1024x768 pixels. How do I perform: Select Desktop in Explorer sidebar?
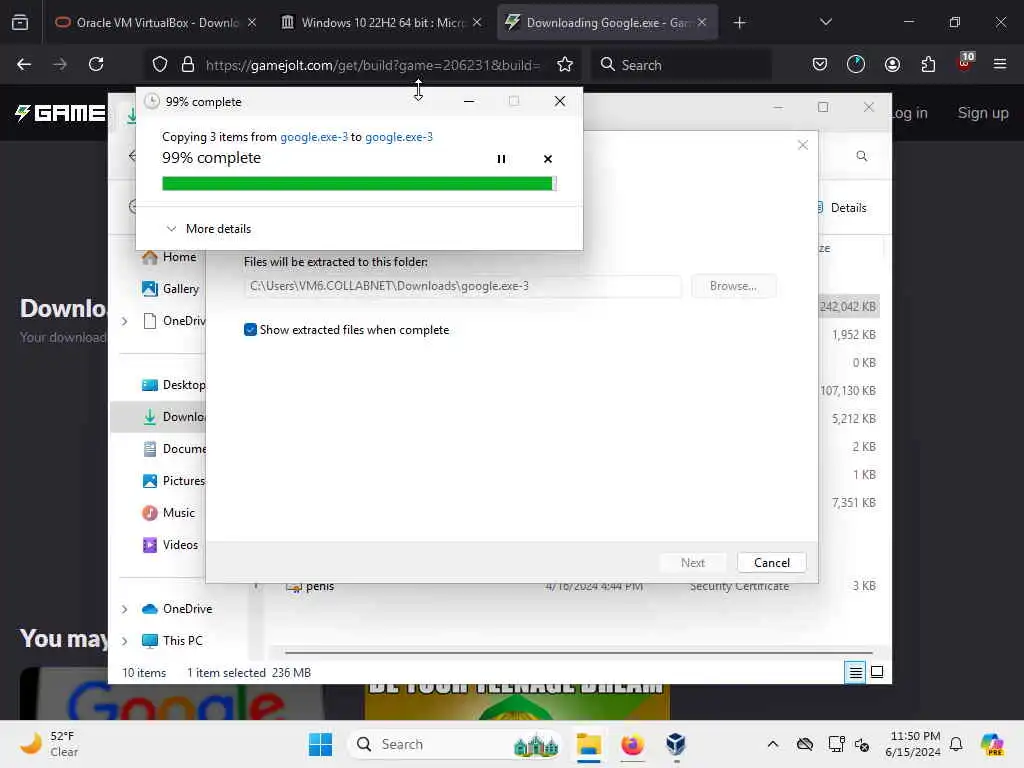(173, 385)
